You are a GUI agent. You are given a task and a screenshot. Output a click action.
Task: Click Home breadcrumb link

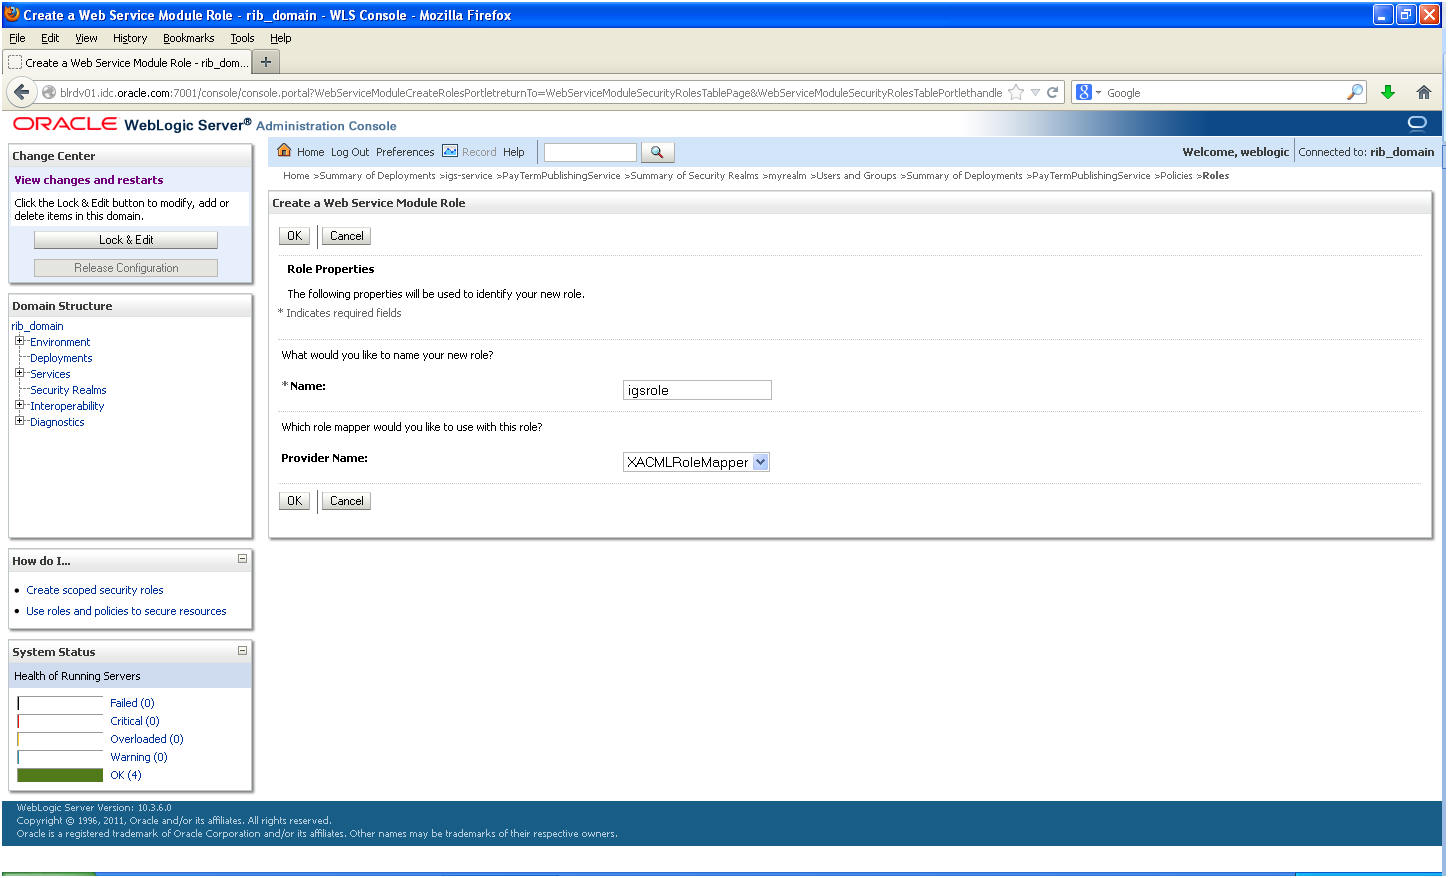coord(296,176)
